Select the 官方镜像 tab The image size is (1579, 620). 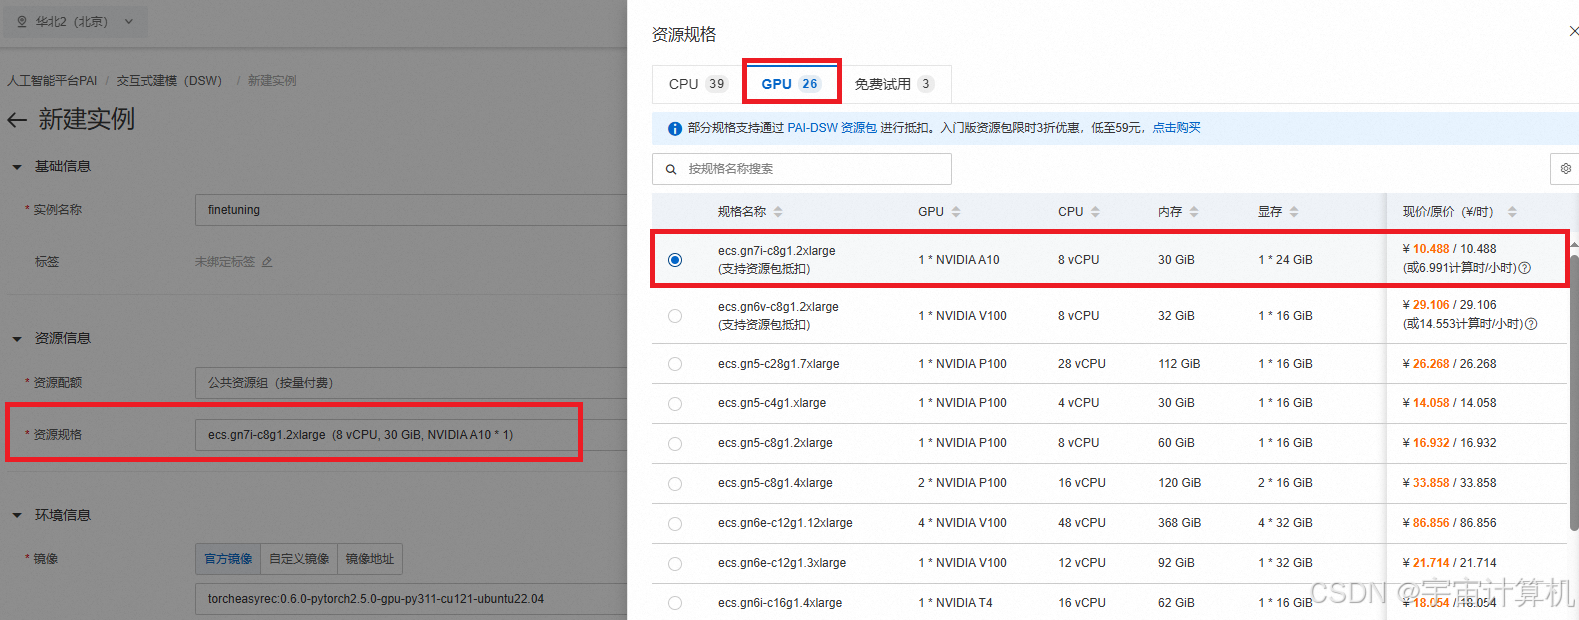click(x=228, y=559)
